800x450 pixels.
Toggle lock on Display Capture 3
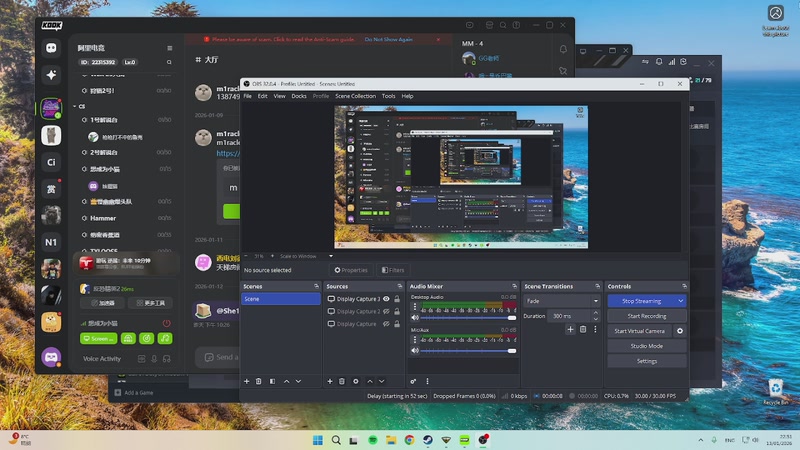click(397, 299)
